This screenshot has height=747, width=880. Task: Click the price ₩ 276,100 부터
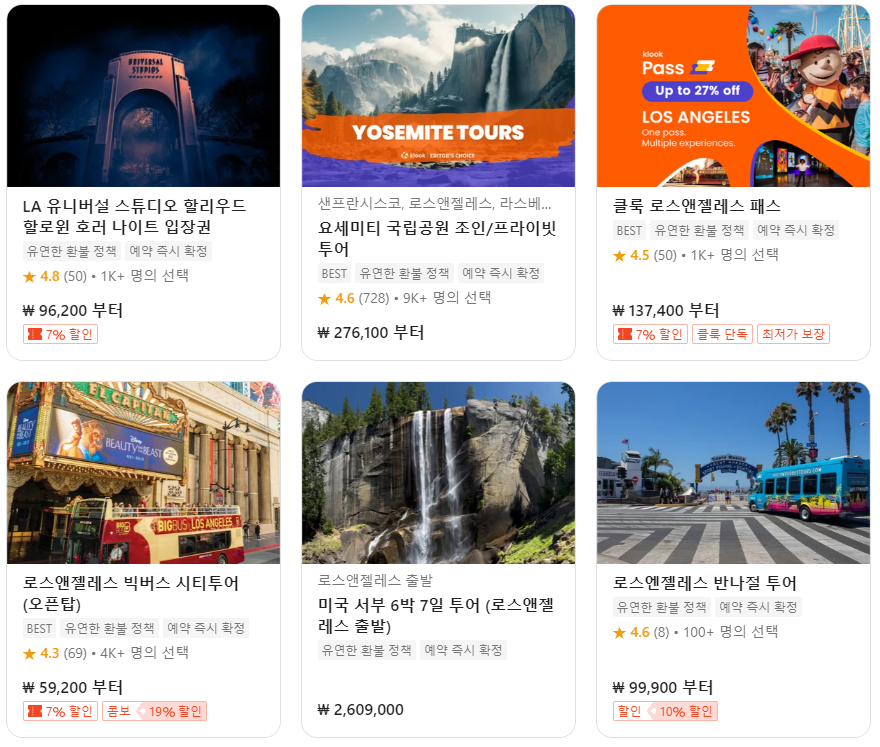coord(370,332)
